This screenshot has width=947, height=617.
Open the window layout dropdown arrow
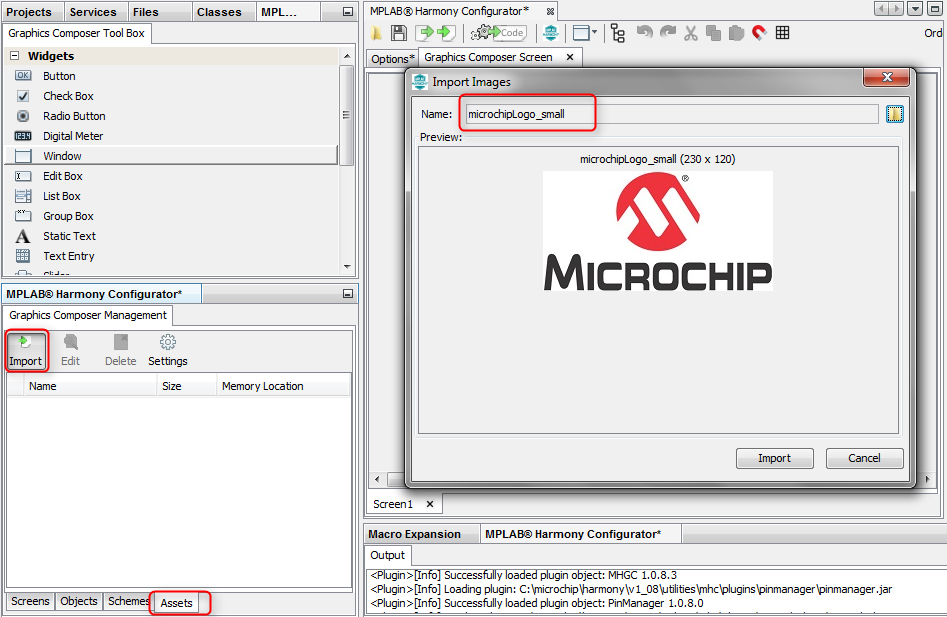595,33
